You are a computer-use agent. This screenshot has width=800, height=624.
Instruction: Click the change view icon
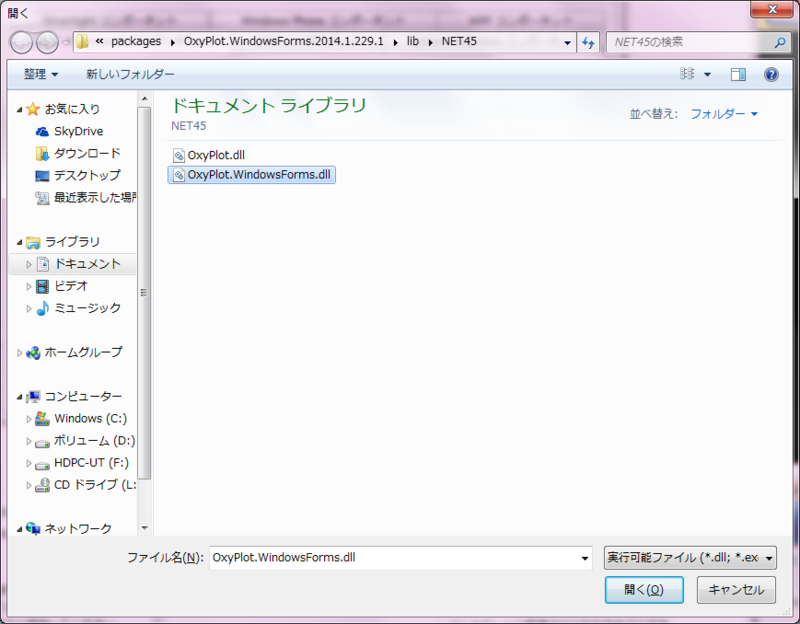pyautogui.click(x=687, y=74)
